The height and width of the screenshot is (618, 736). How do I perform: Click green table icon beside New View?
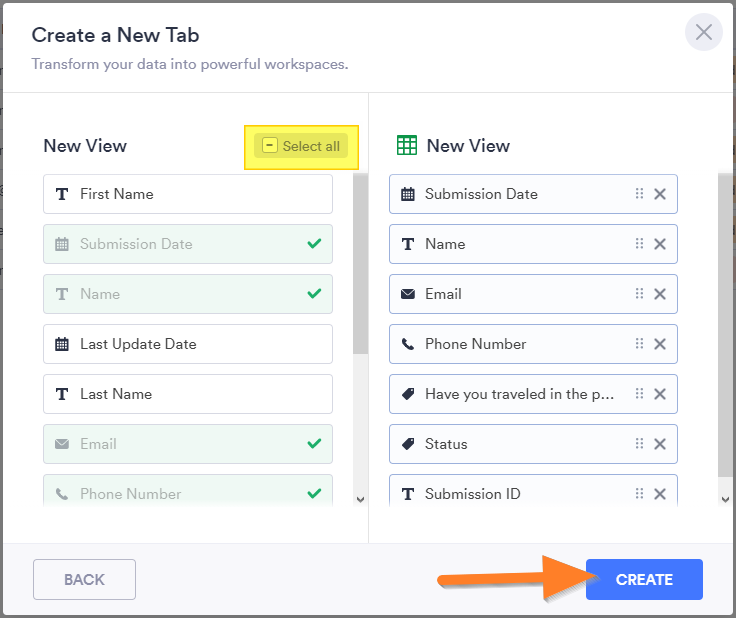[x=407, y=145]
